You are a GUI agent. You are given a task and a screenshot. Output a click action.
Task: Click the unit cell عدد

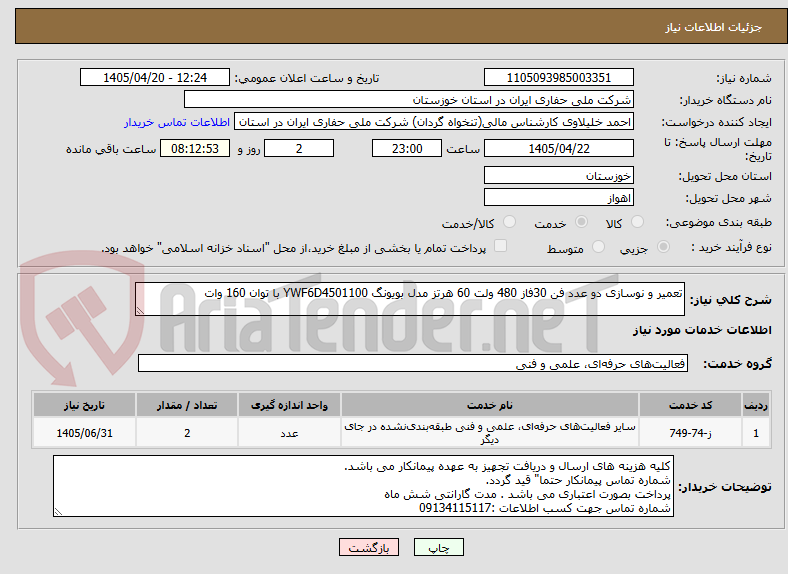click(289, 433)
